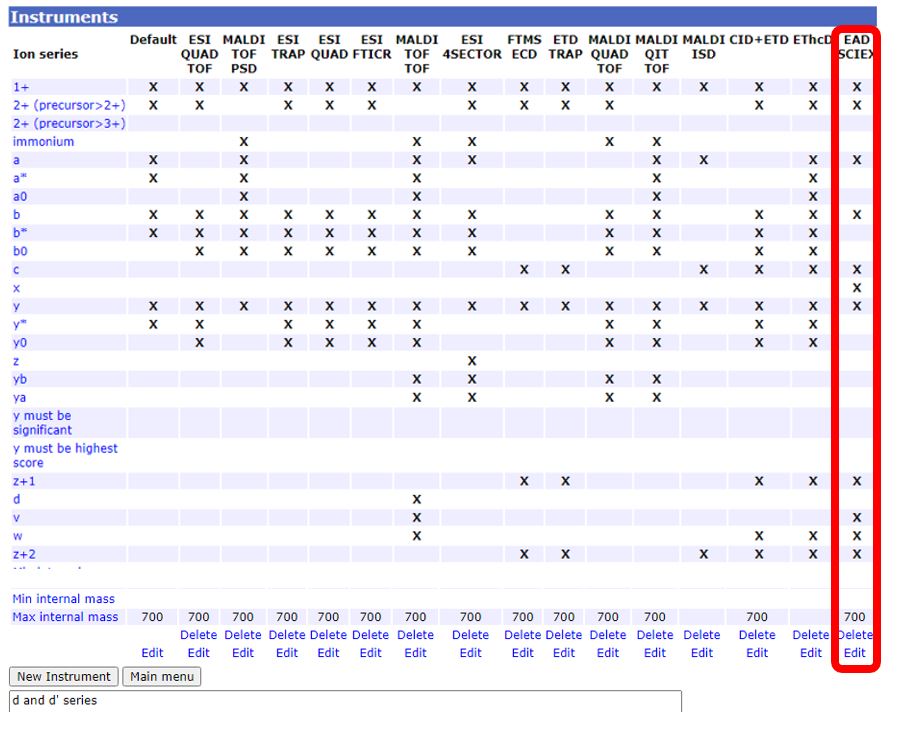Click the Max internal mass link
905x732 pixels.
point(65,617)
